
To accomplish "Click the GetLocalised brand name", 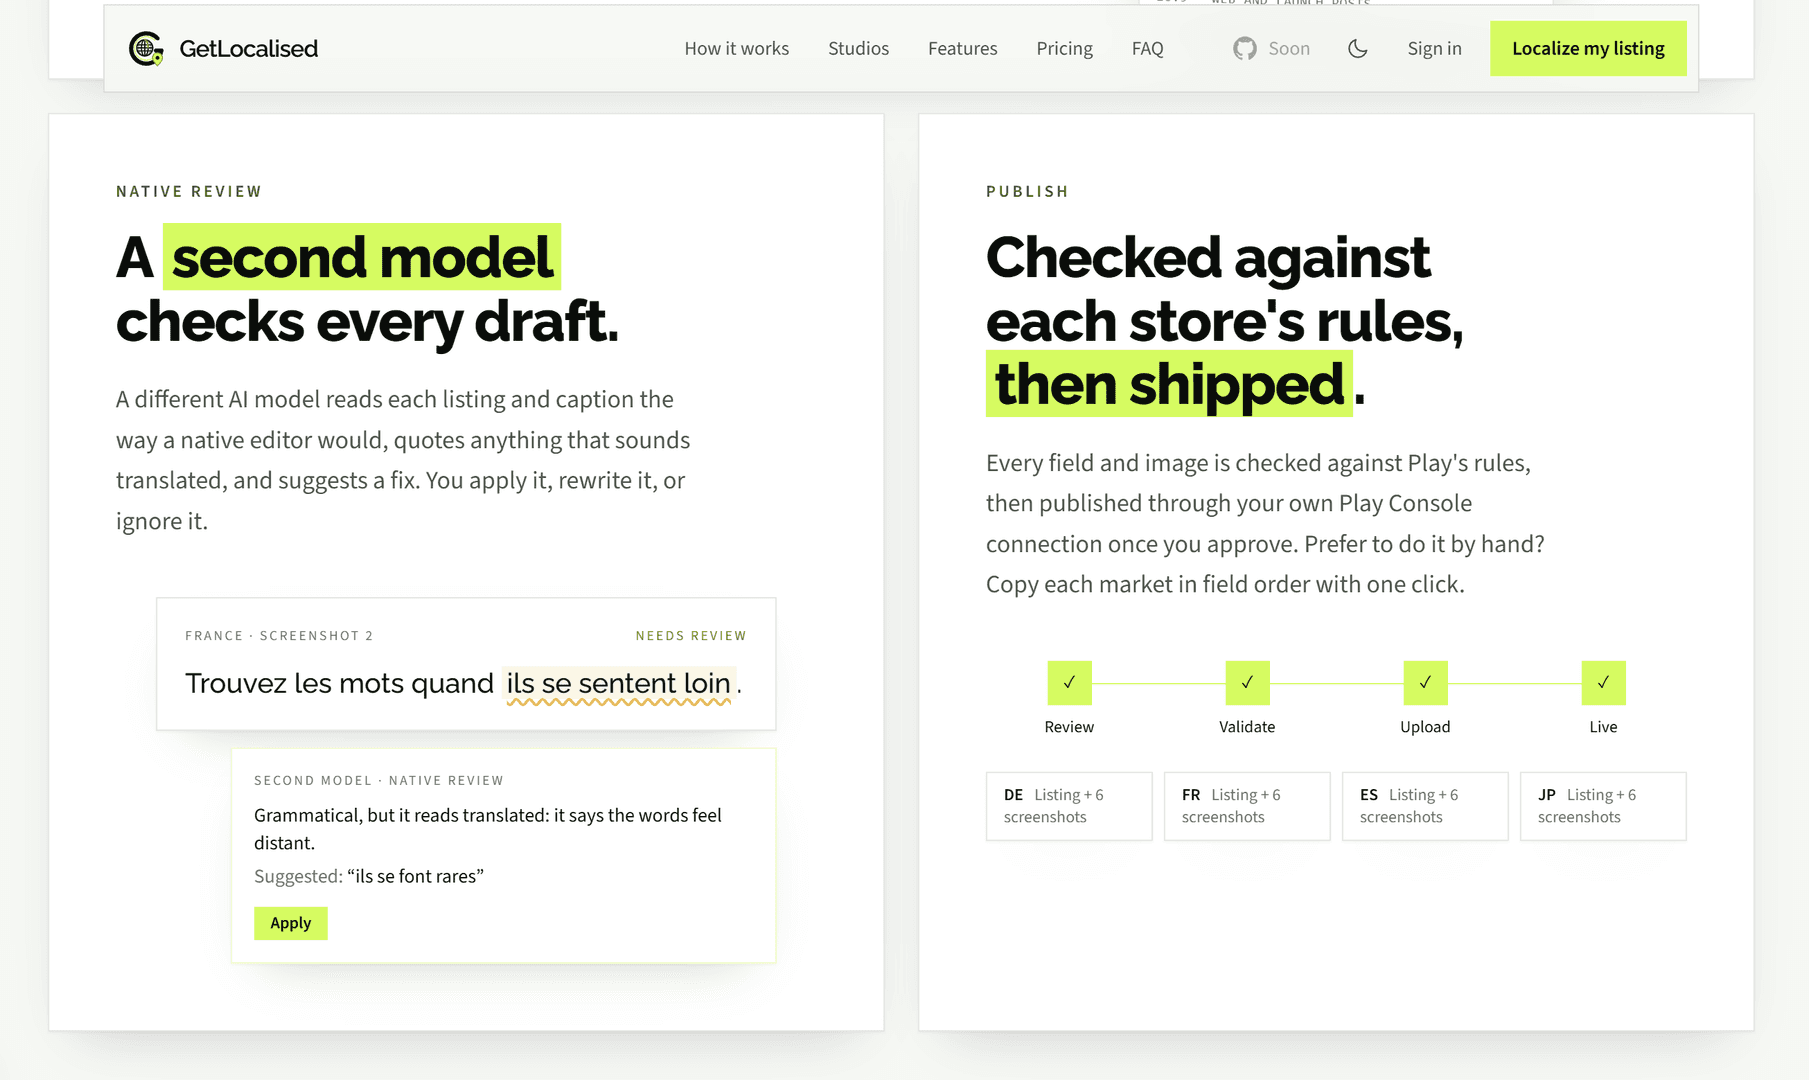I will (249, 48).
